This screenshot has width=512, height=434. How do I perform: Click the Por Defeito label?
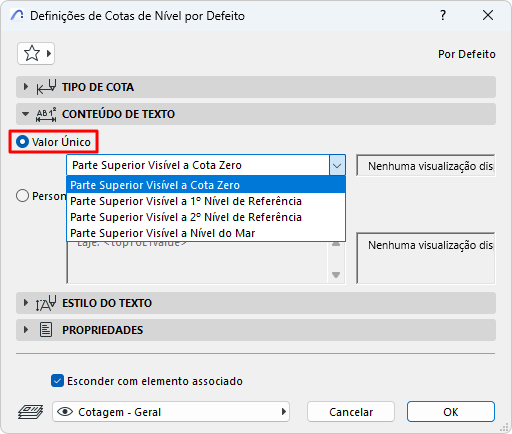[467, 54]
